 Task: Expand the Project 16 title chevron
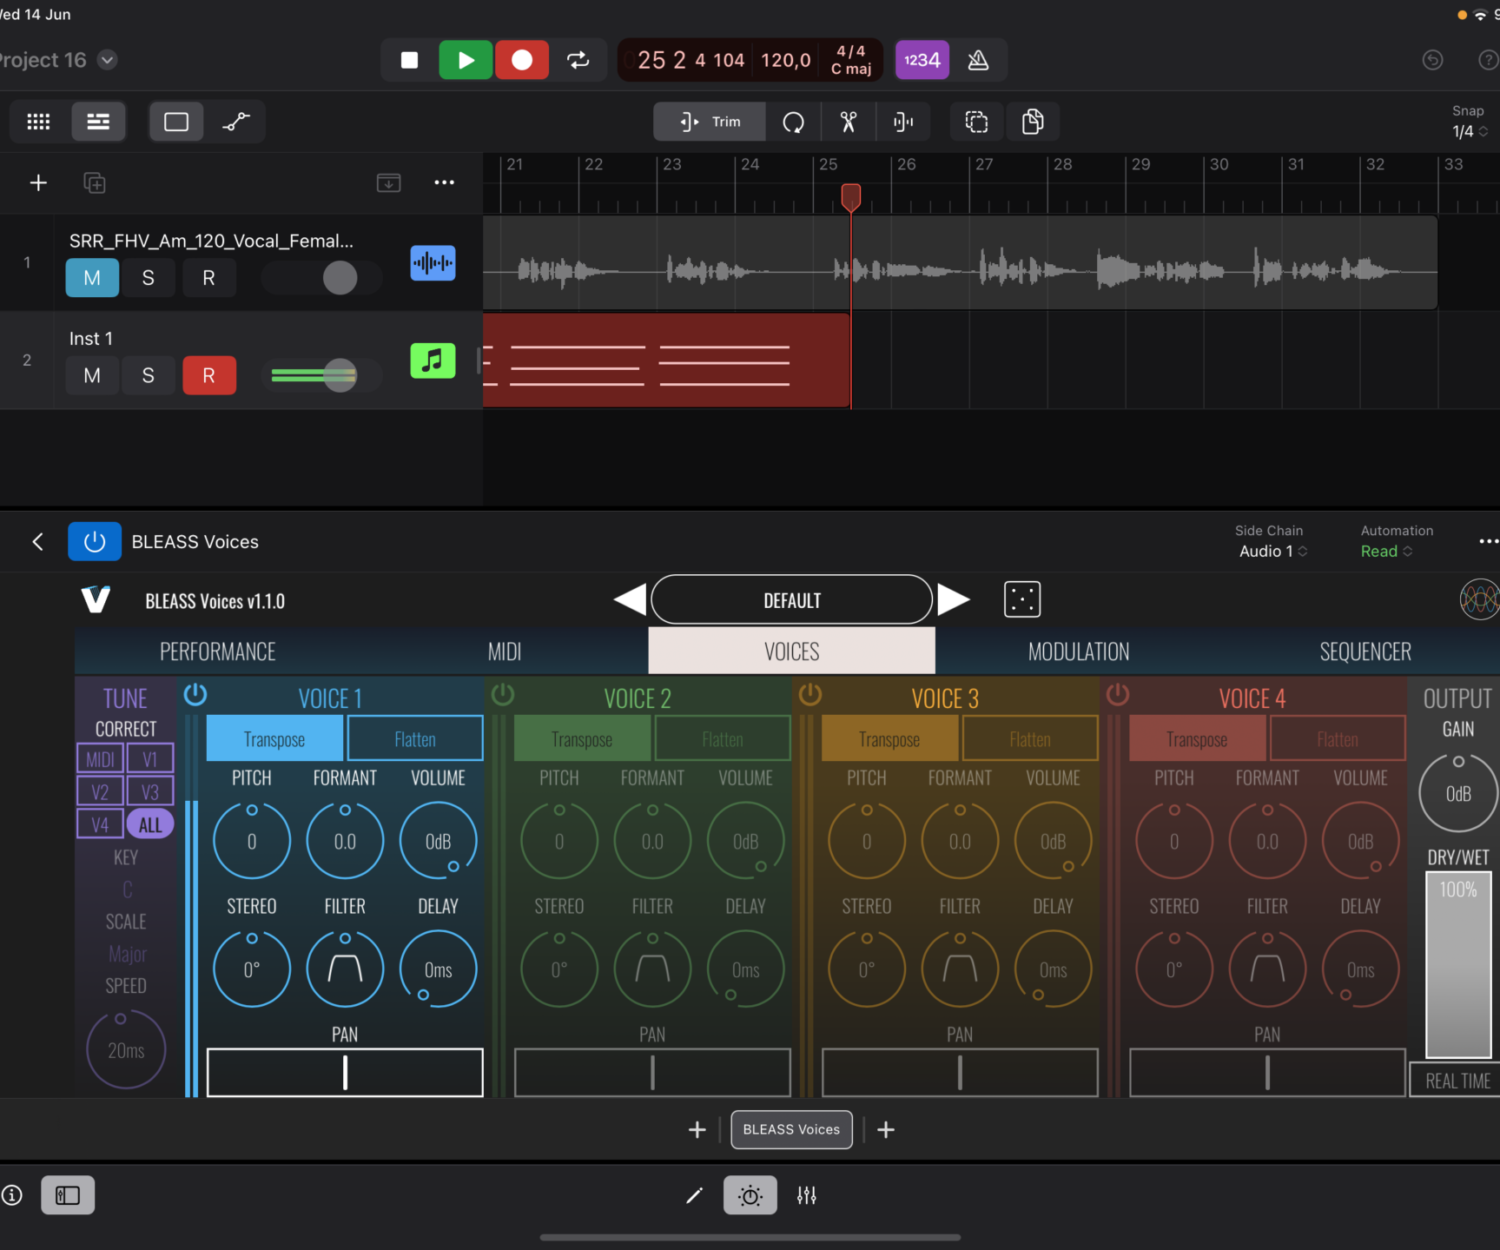pos(108,60)
